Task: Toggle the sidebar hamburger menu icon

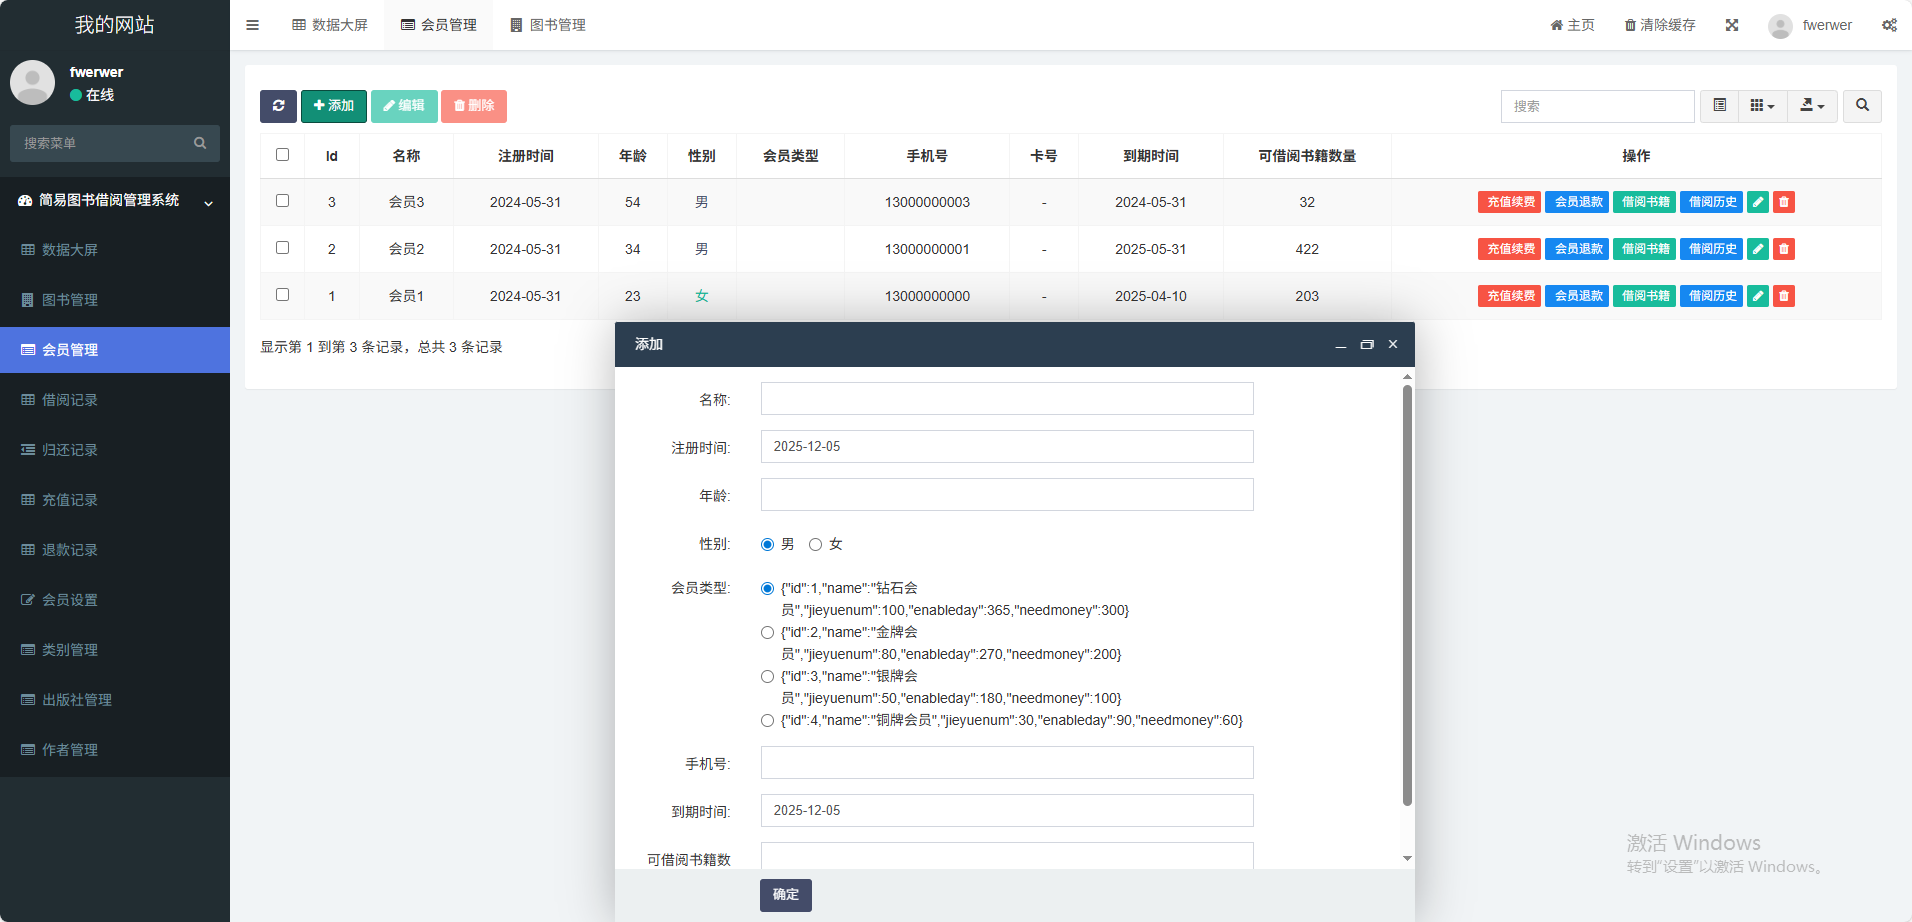Action: (252, 25)
